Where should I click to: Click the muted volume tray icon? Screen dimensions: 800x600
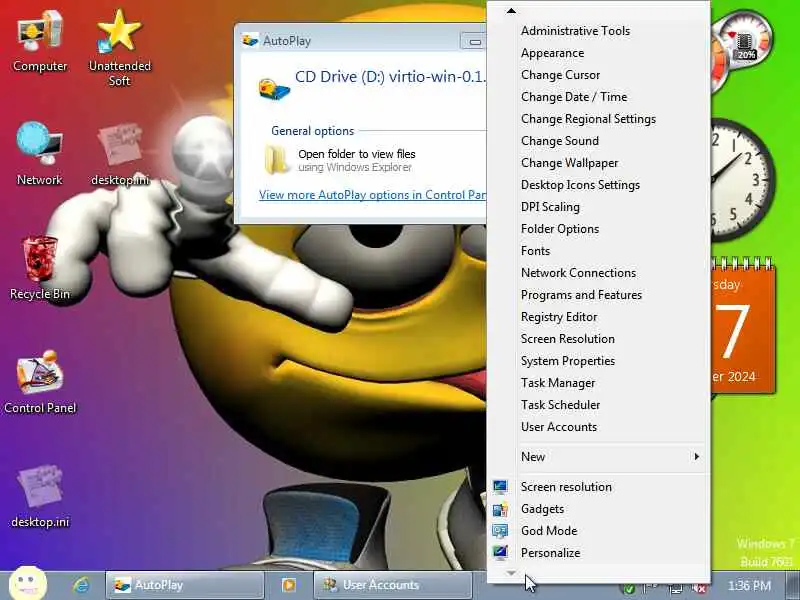pyautogui.click(x=700, y=588)
